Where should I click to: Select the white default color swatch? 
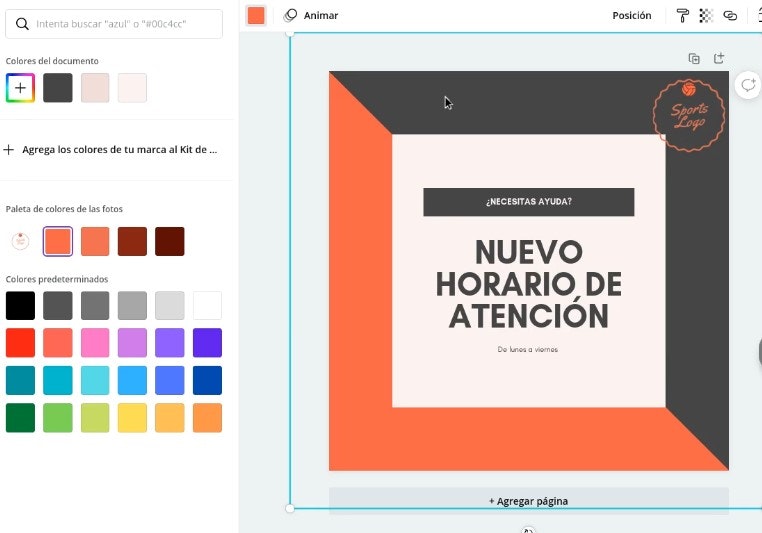208,306
